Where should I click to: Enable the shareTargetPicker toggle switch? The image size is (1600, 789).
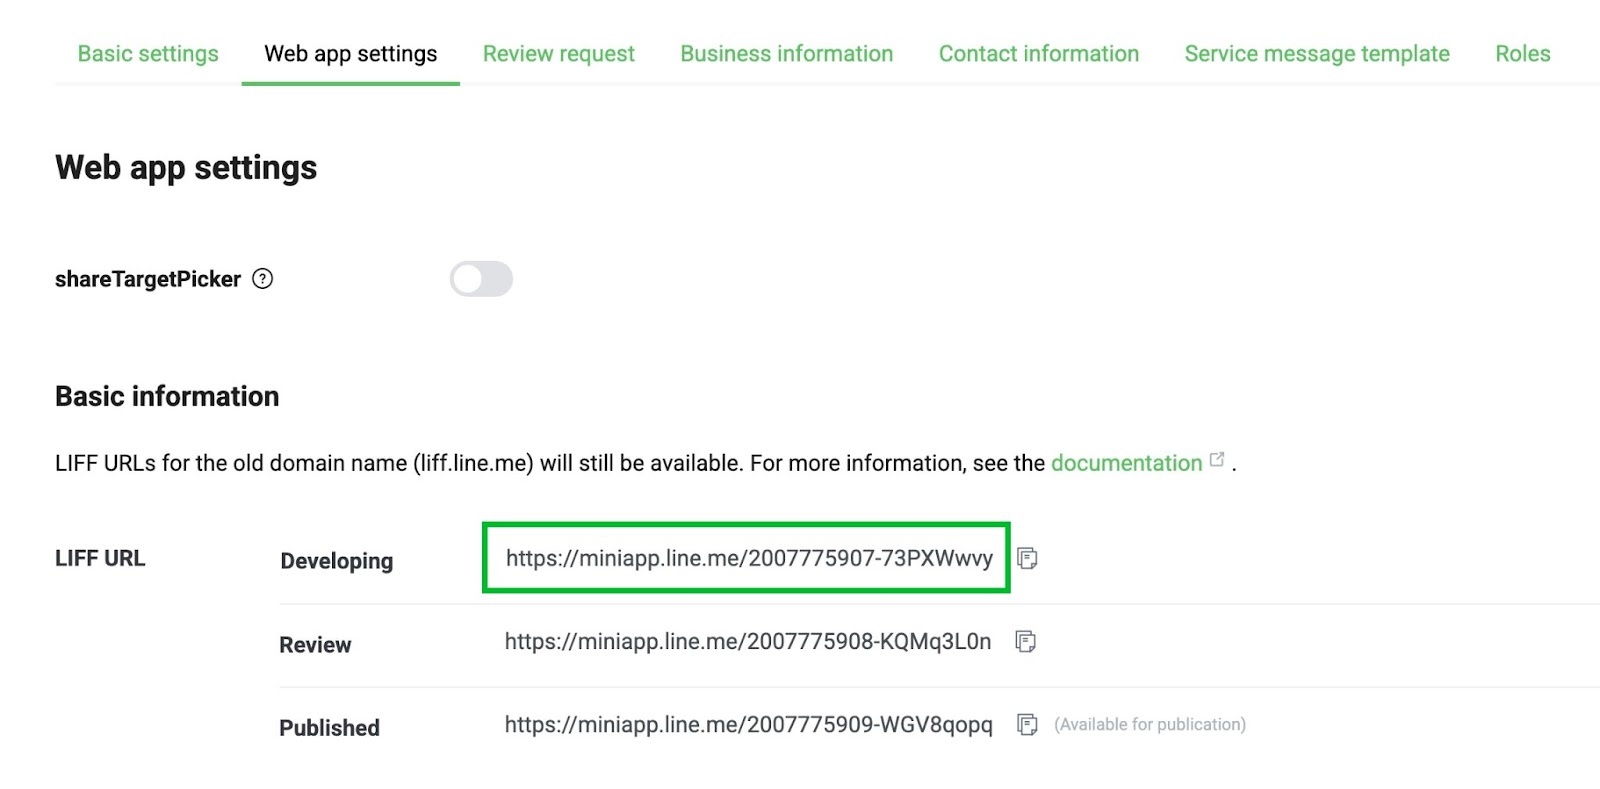coord(481,279)
